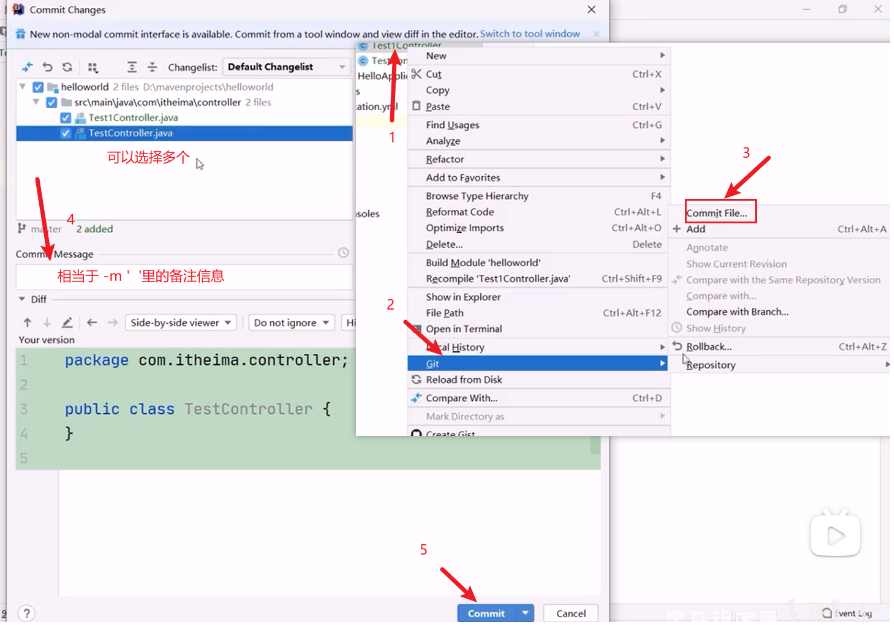Screen dimensions: 894x629
Task: Select Commit File... in Git submenu
Action: [716, 213]
